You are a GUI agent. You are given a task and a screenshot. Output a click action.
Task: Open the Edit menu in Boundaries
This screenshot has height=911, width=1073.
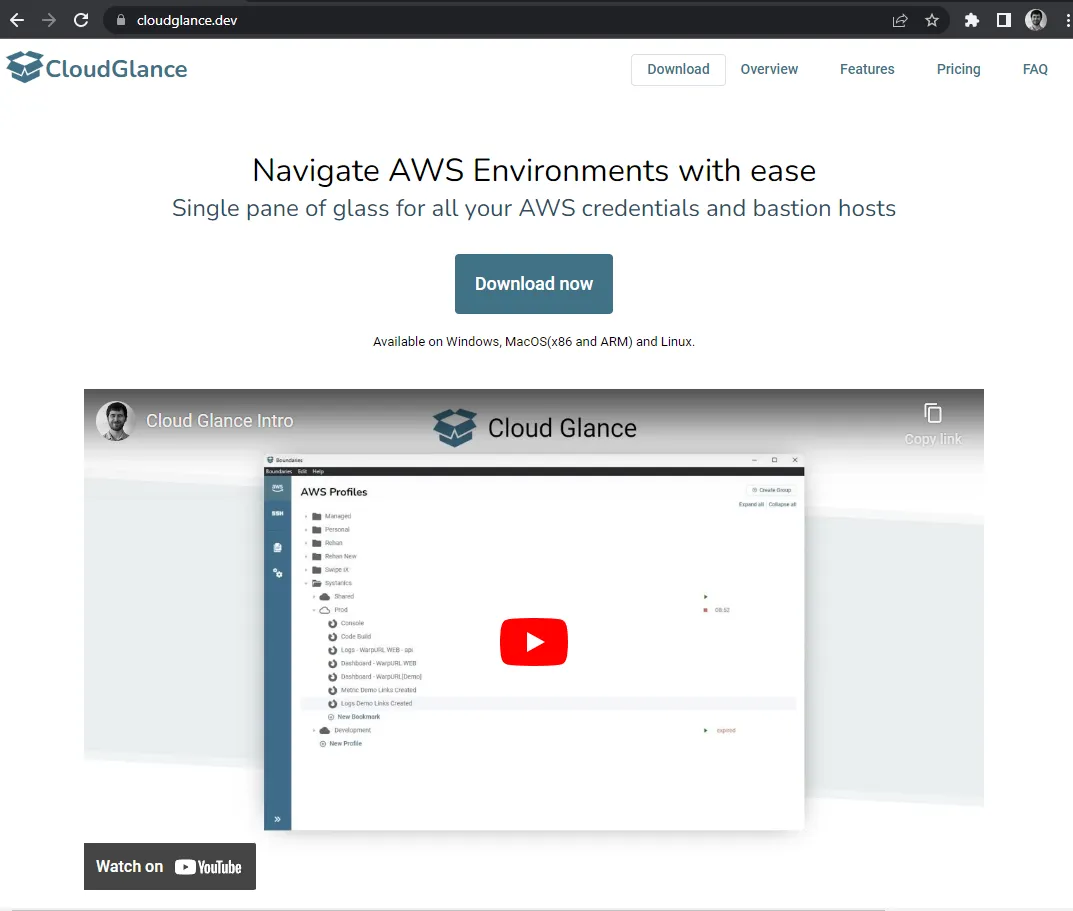tap(301, 471)
